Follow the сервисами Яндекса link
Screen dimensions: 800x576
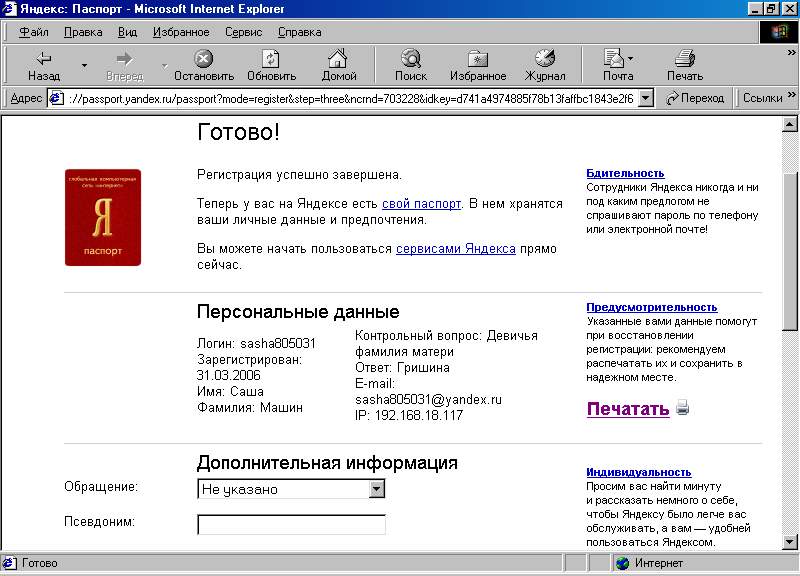[456, 248]
